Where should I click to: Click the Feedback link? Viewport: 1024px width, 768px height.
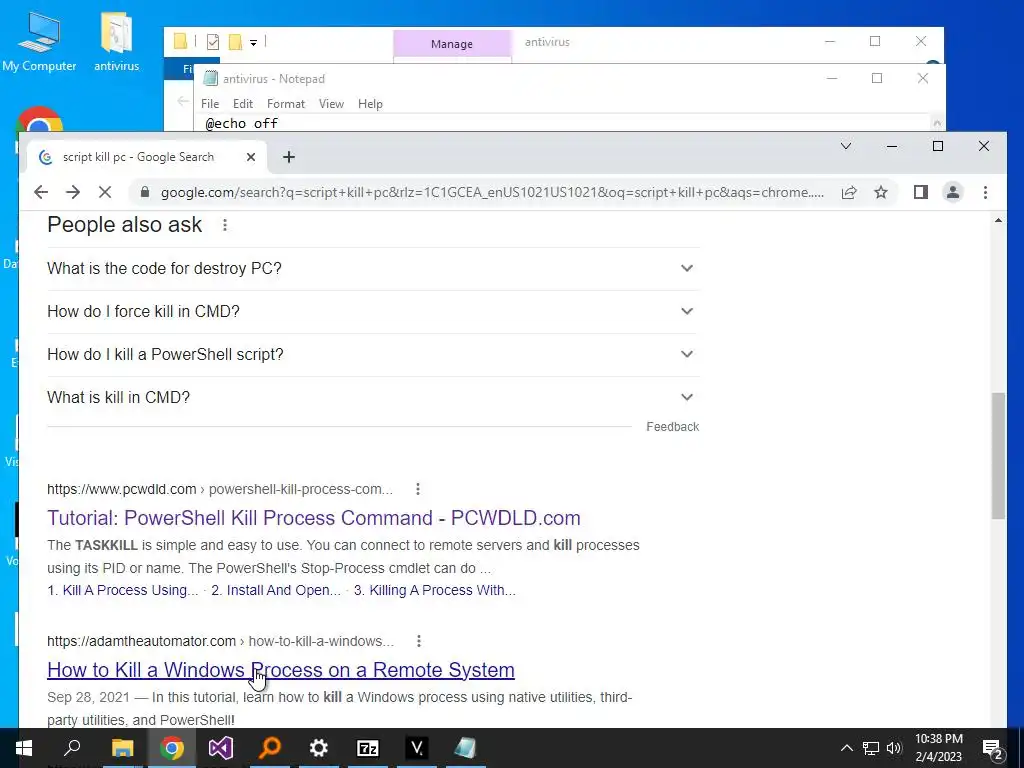[x=672, y=426]
